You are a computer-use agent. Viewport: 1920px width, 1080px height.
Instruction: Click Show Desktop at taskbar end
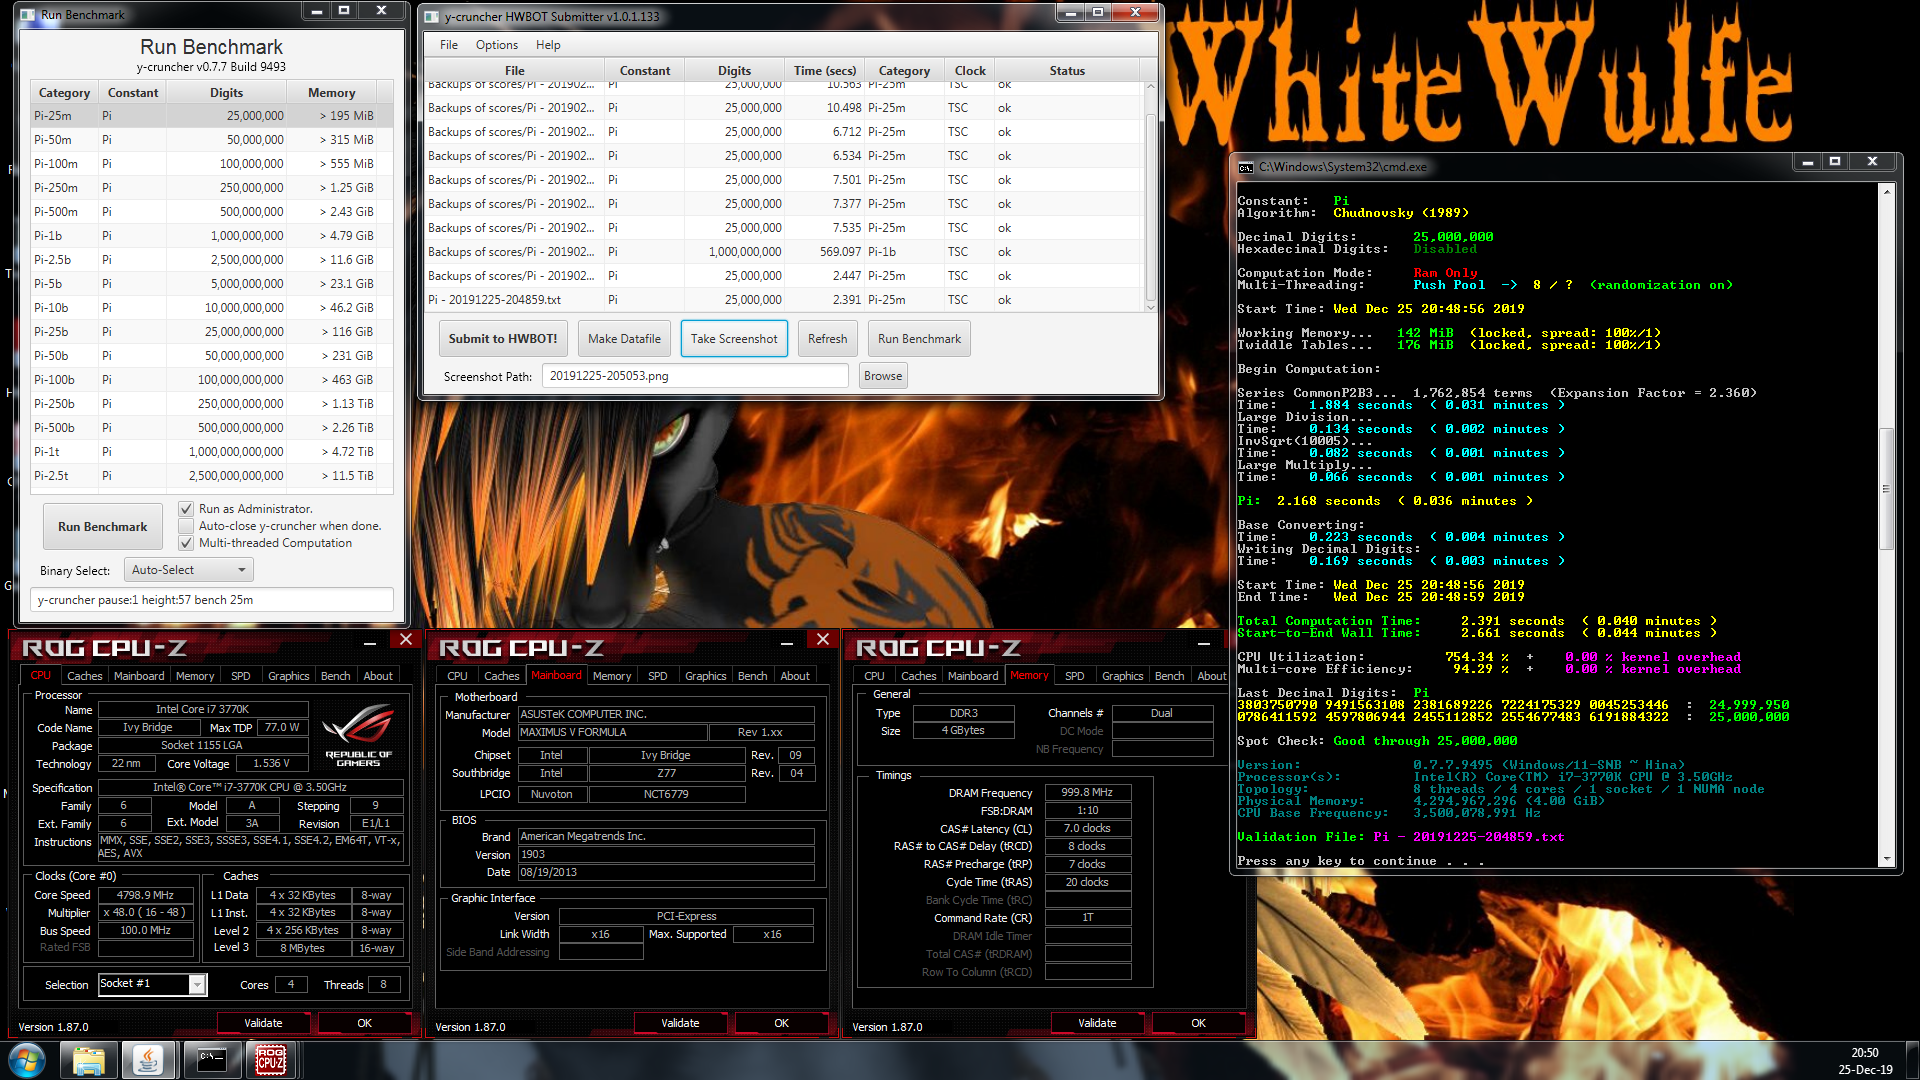[1912, 1060]
